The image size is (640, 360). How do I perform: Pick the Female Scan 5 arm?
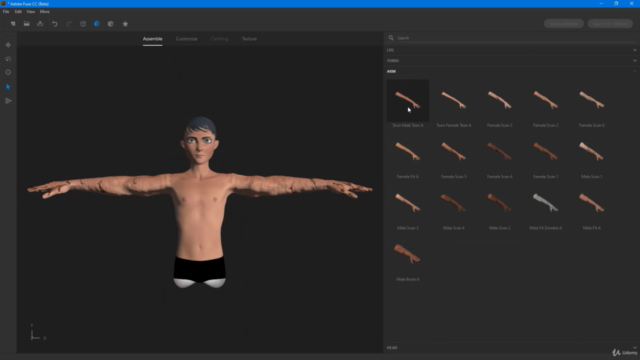(x=454, y=152)
